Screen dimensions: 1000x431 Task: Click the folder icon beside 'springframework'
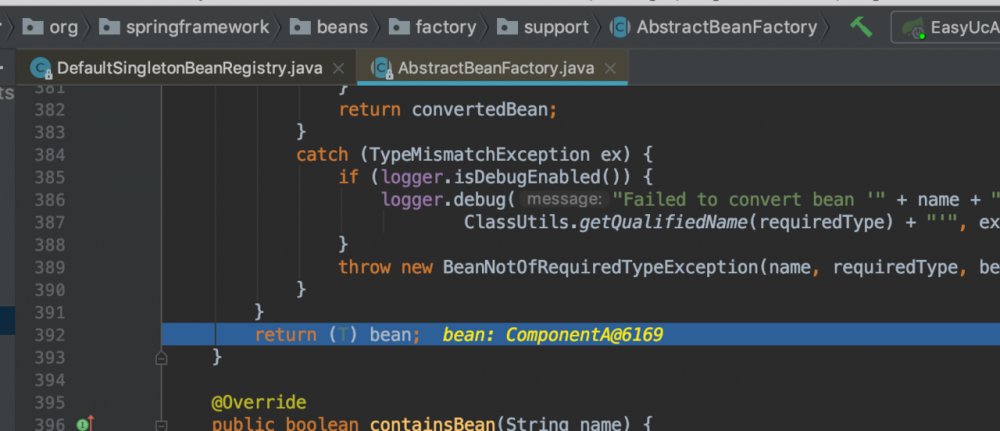[x=110, y=27]
